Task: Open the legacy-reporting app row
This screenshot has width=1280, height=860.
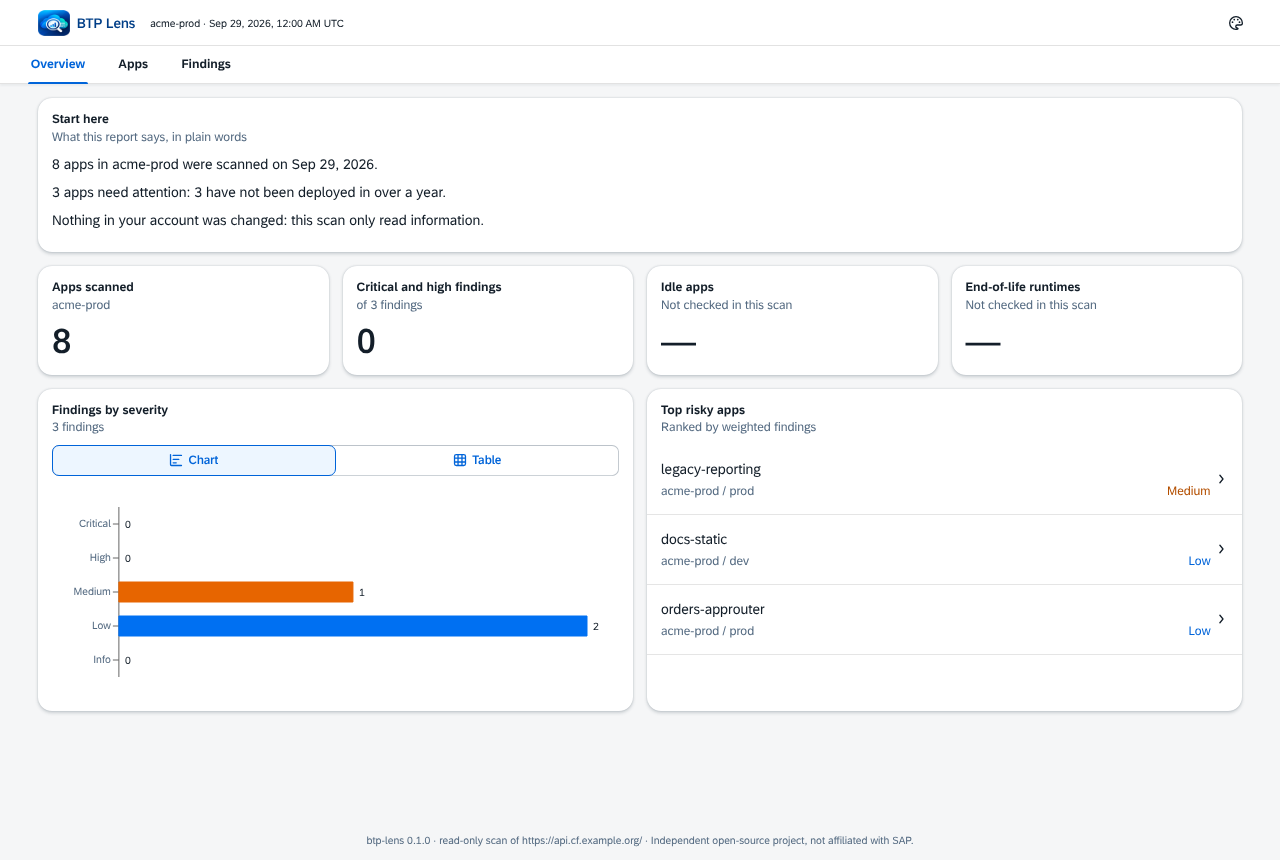Action: point(944,480)
